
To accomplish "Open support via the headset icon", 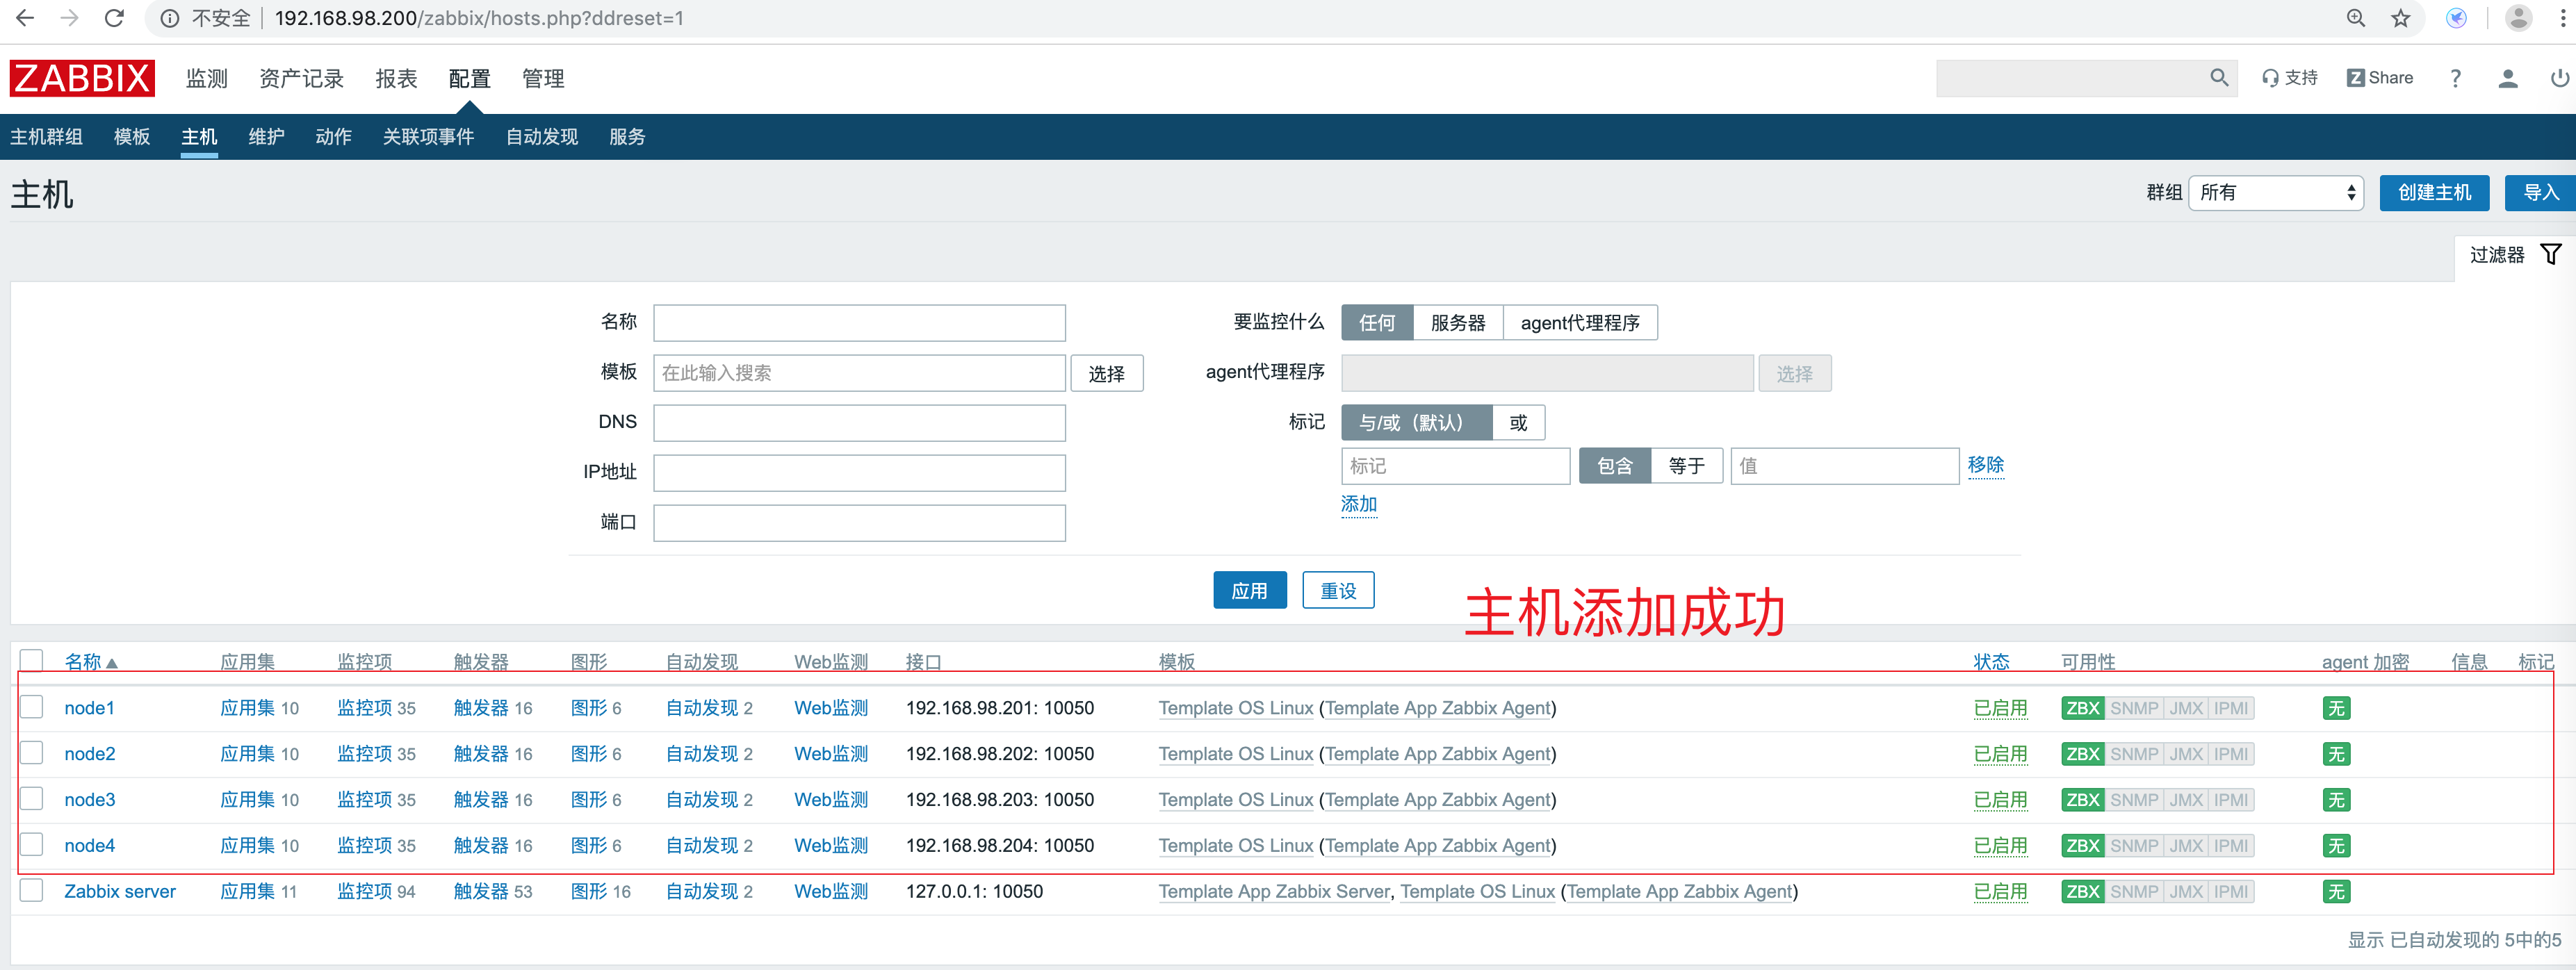I will [2271, 78].
